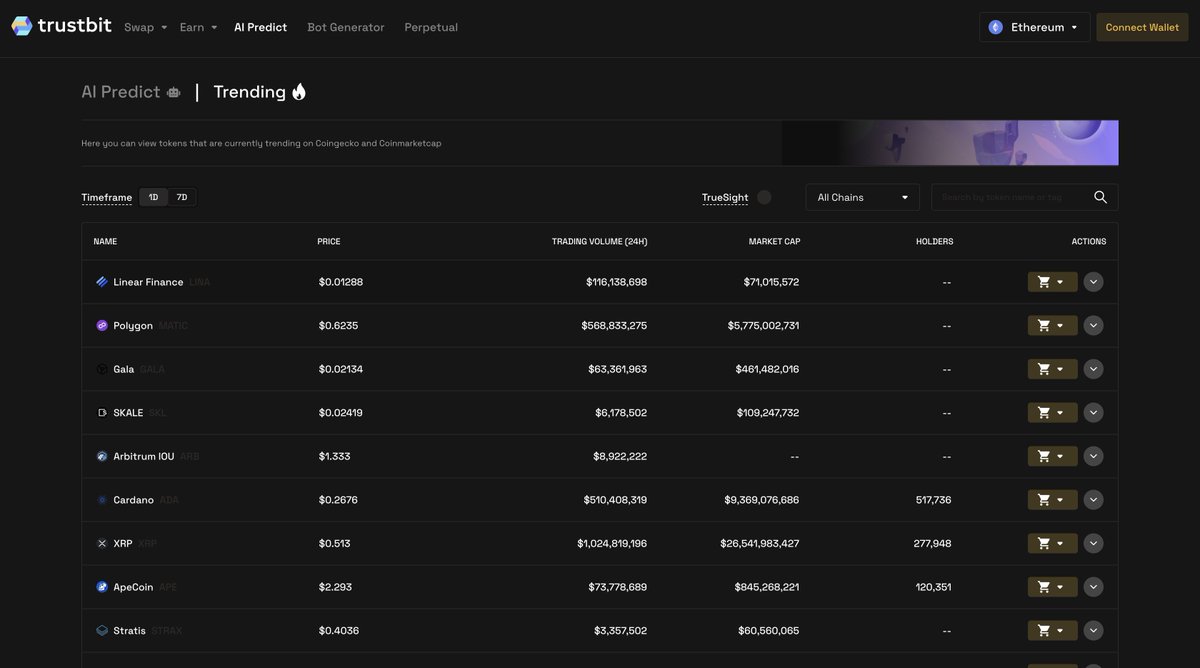Expand the XRP row details

point(1094,544)
